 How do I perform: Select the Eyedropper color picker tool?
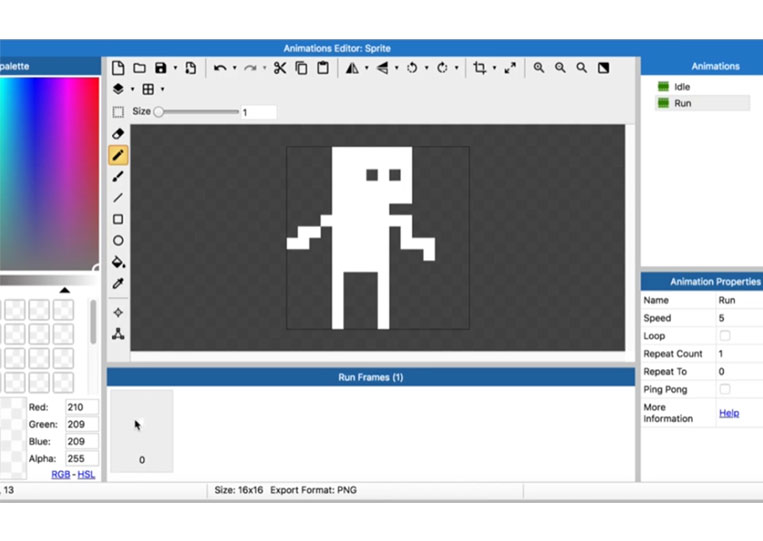click(118, 283)
